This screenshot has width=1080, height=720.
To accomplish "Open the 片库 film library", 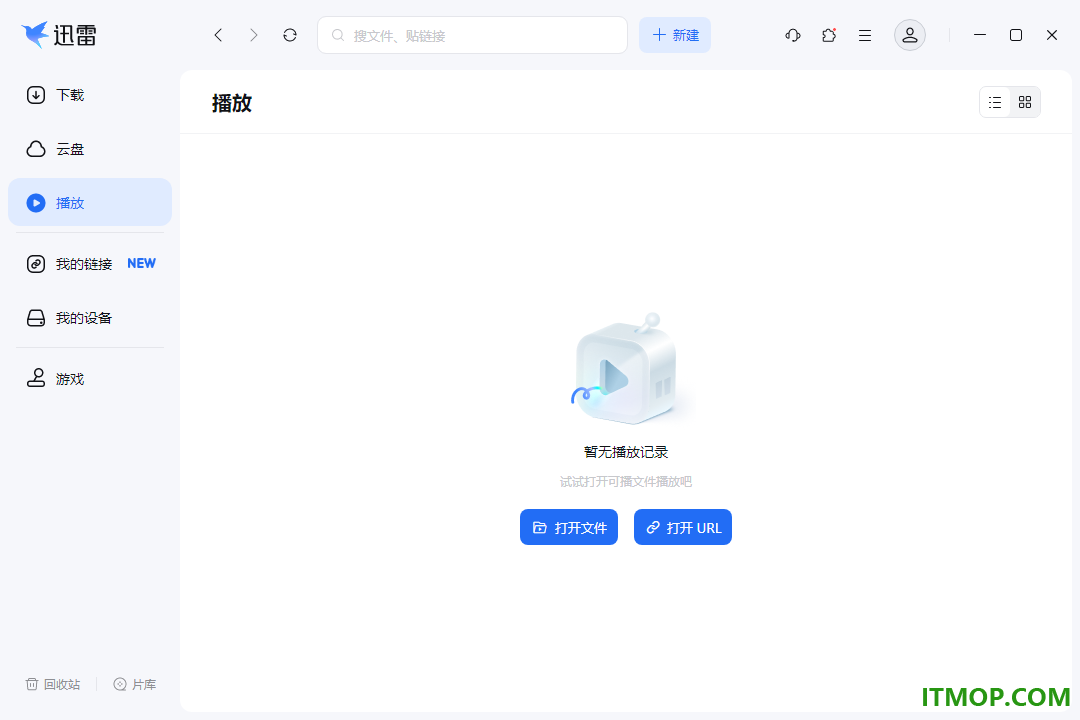I will coord(135,684).
